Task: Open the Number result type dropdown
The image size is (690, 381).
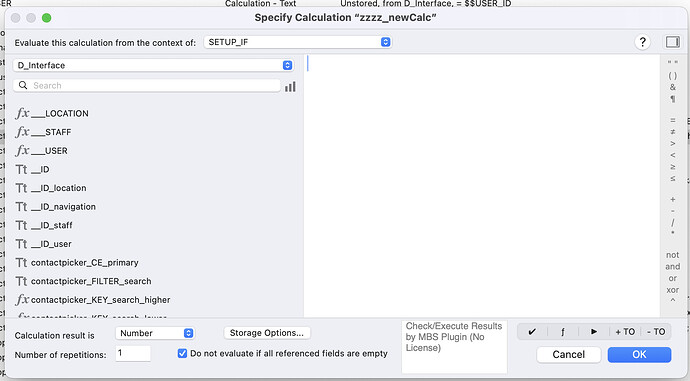Action: pos(155,333)
